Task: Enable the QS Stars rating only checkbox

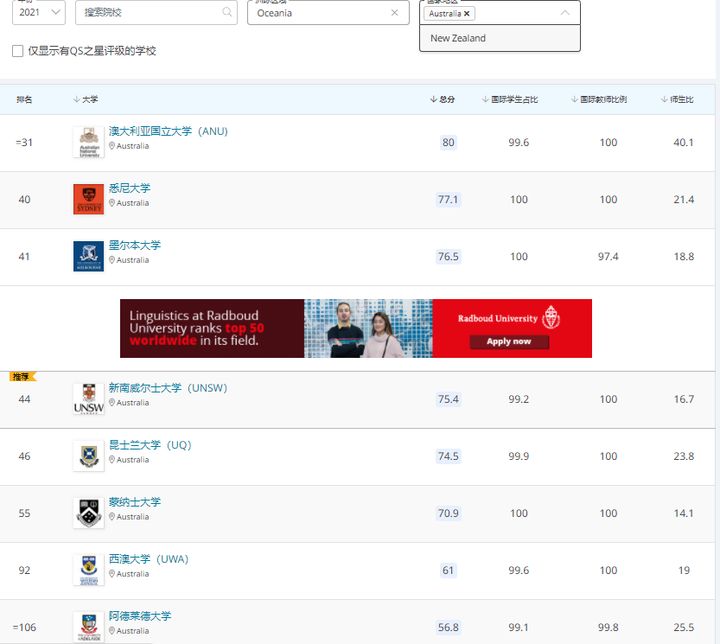Action: [17, 51]
